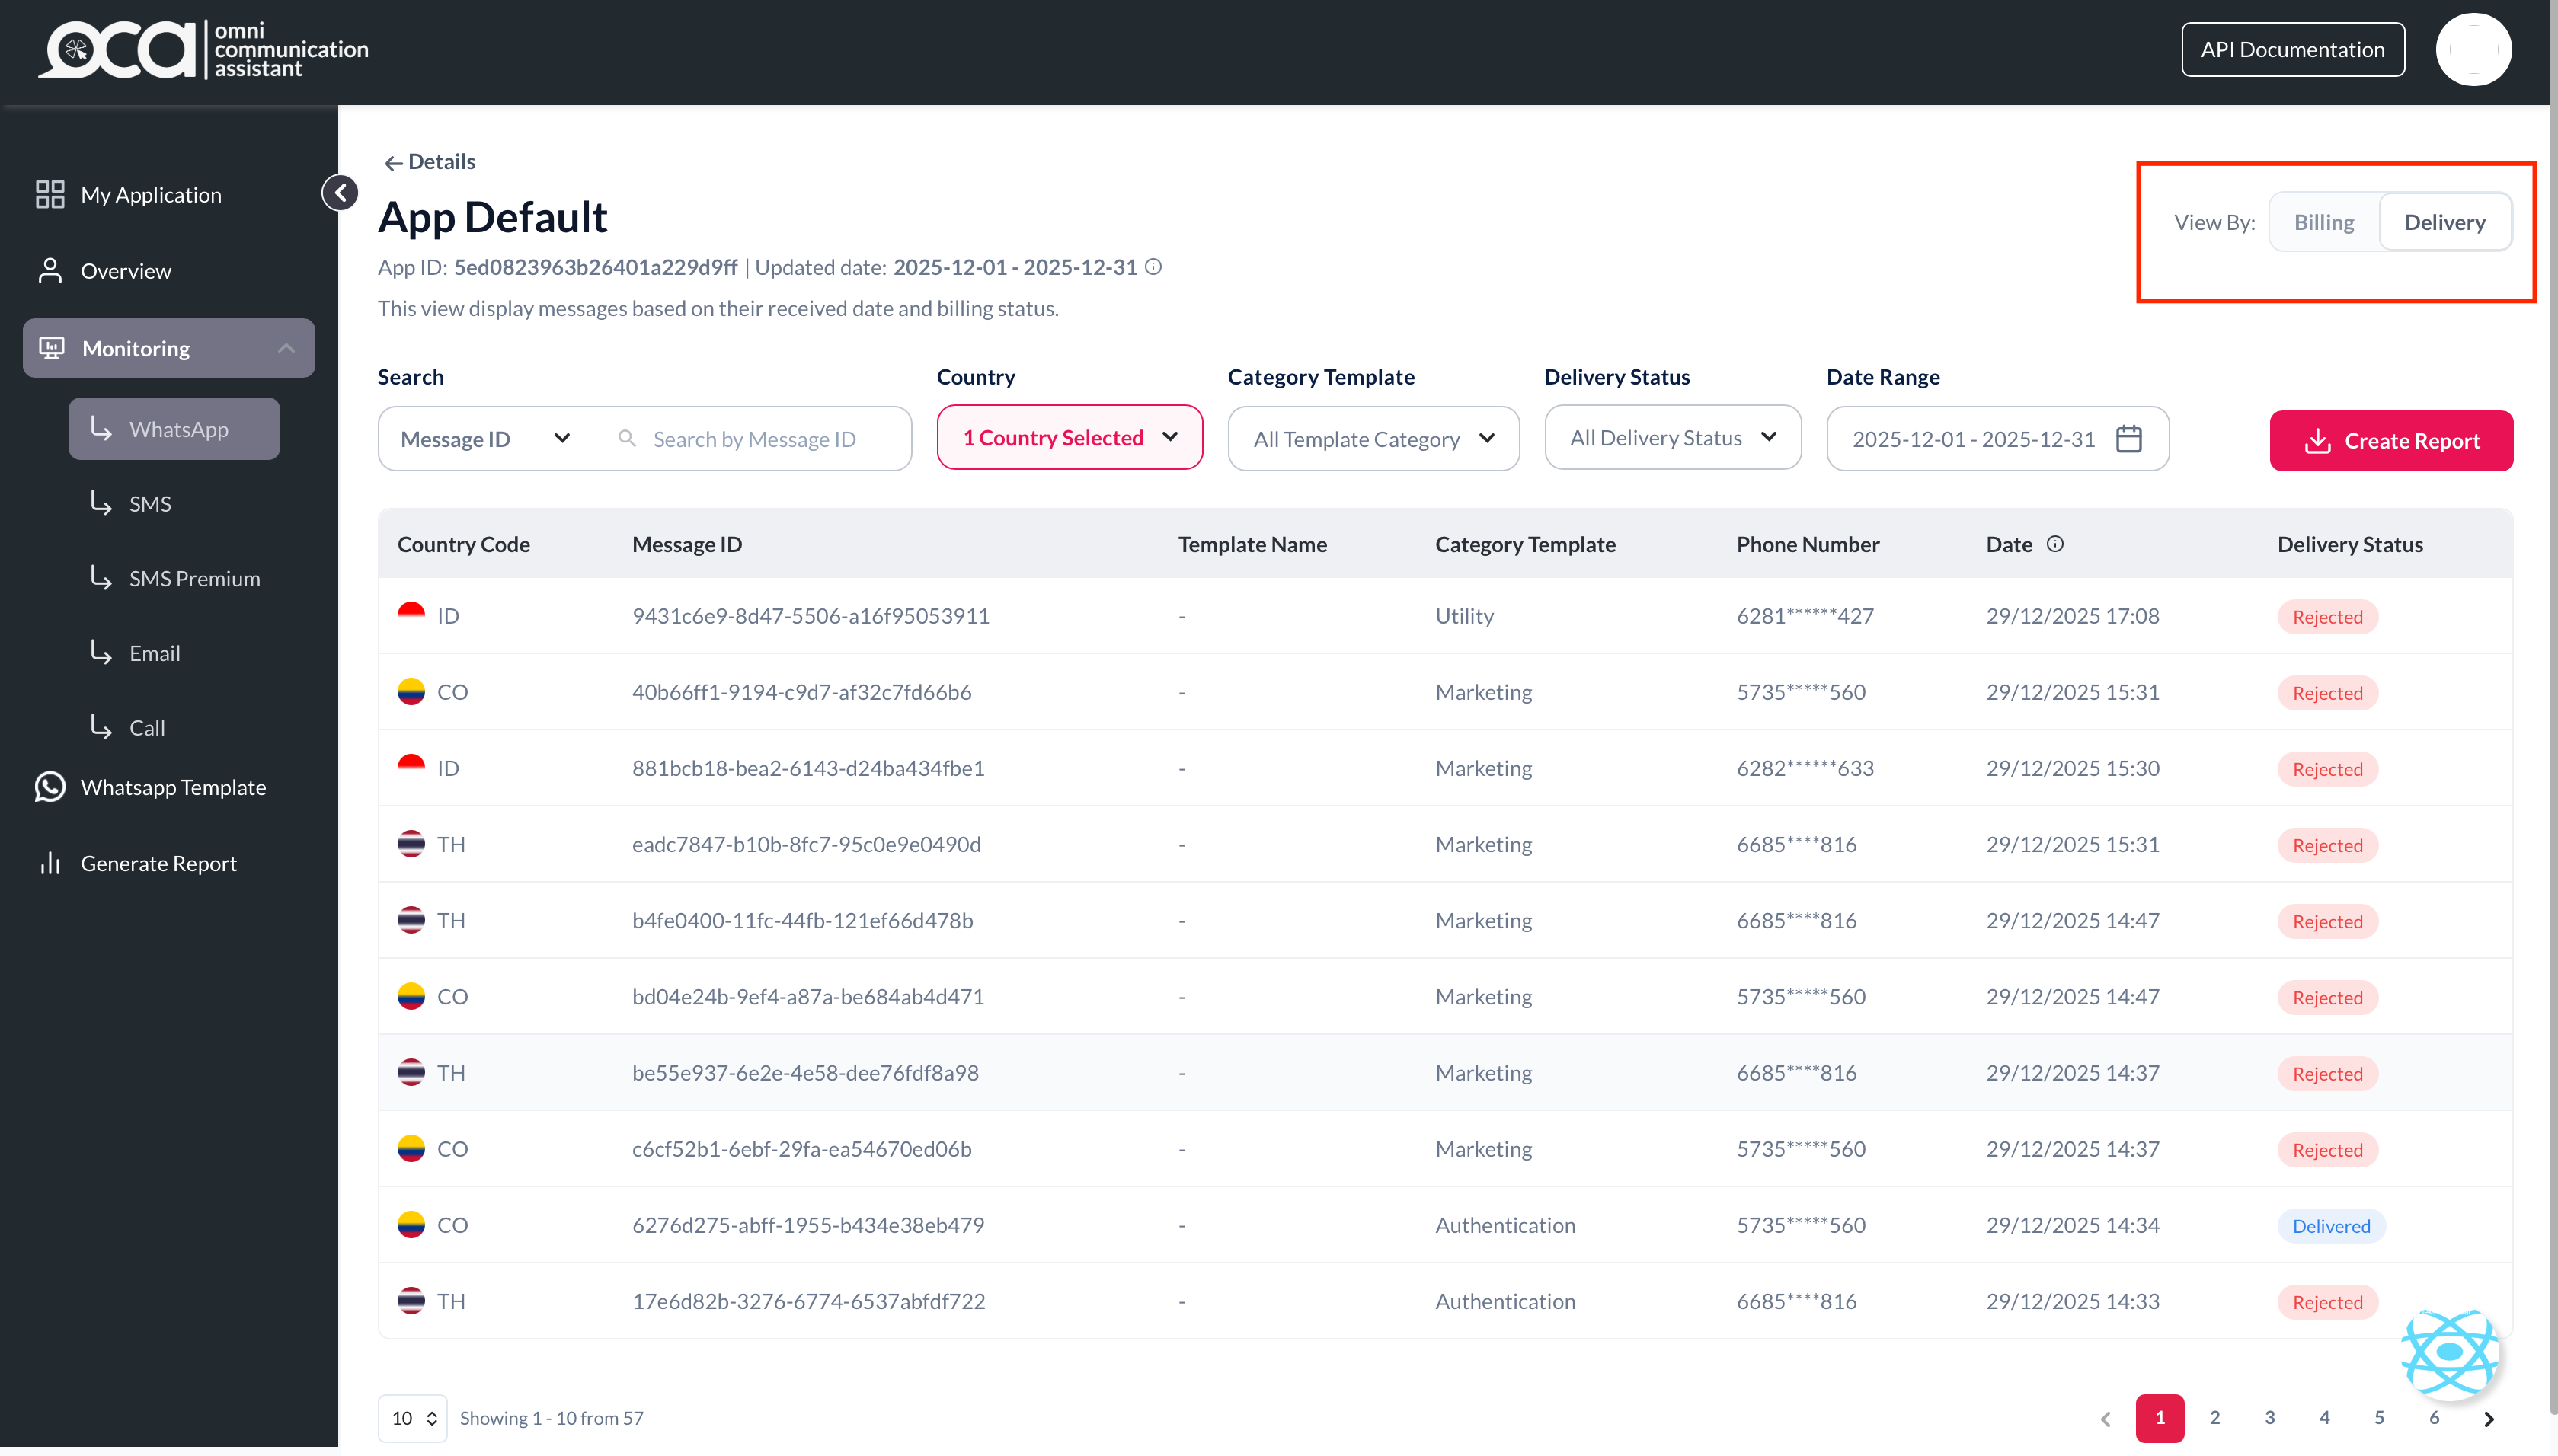The width and height of the screenshot is (2558, 1456).
Task: Expand the All Delivery Status dropdown
Action: 1672,438
